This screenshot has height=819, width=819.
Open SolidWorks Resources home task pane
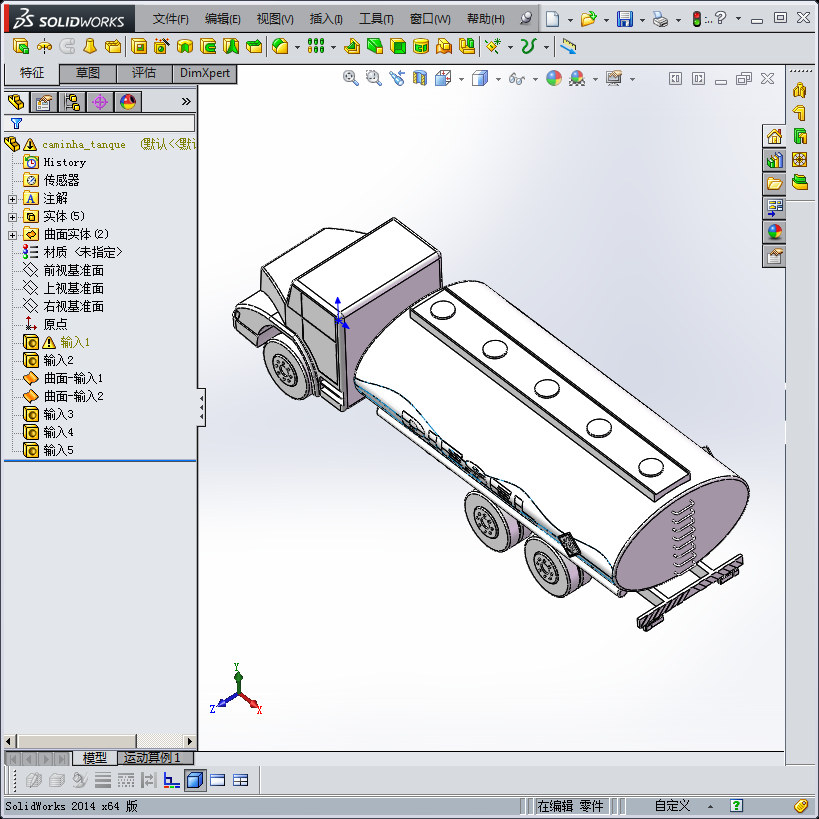(x=774, y=137)
